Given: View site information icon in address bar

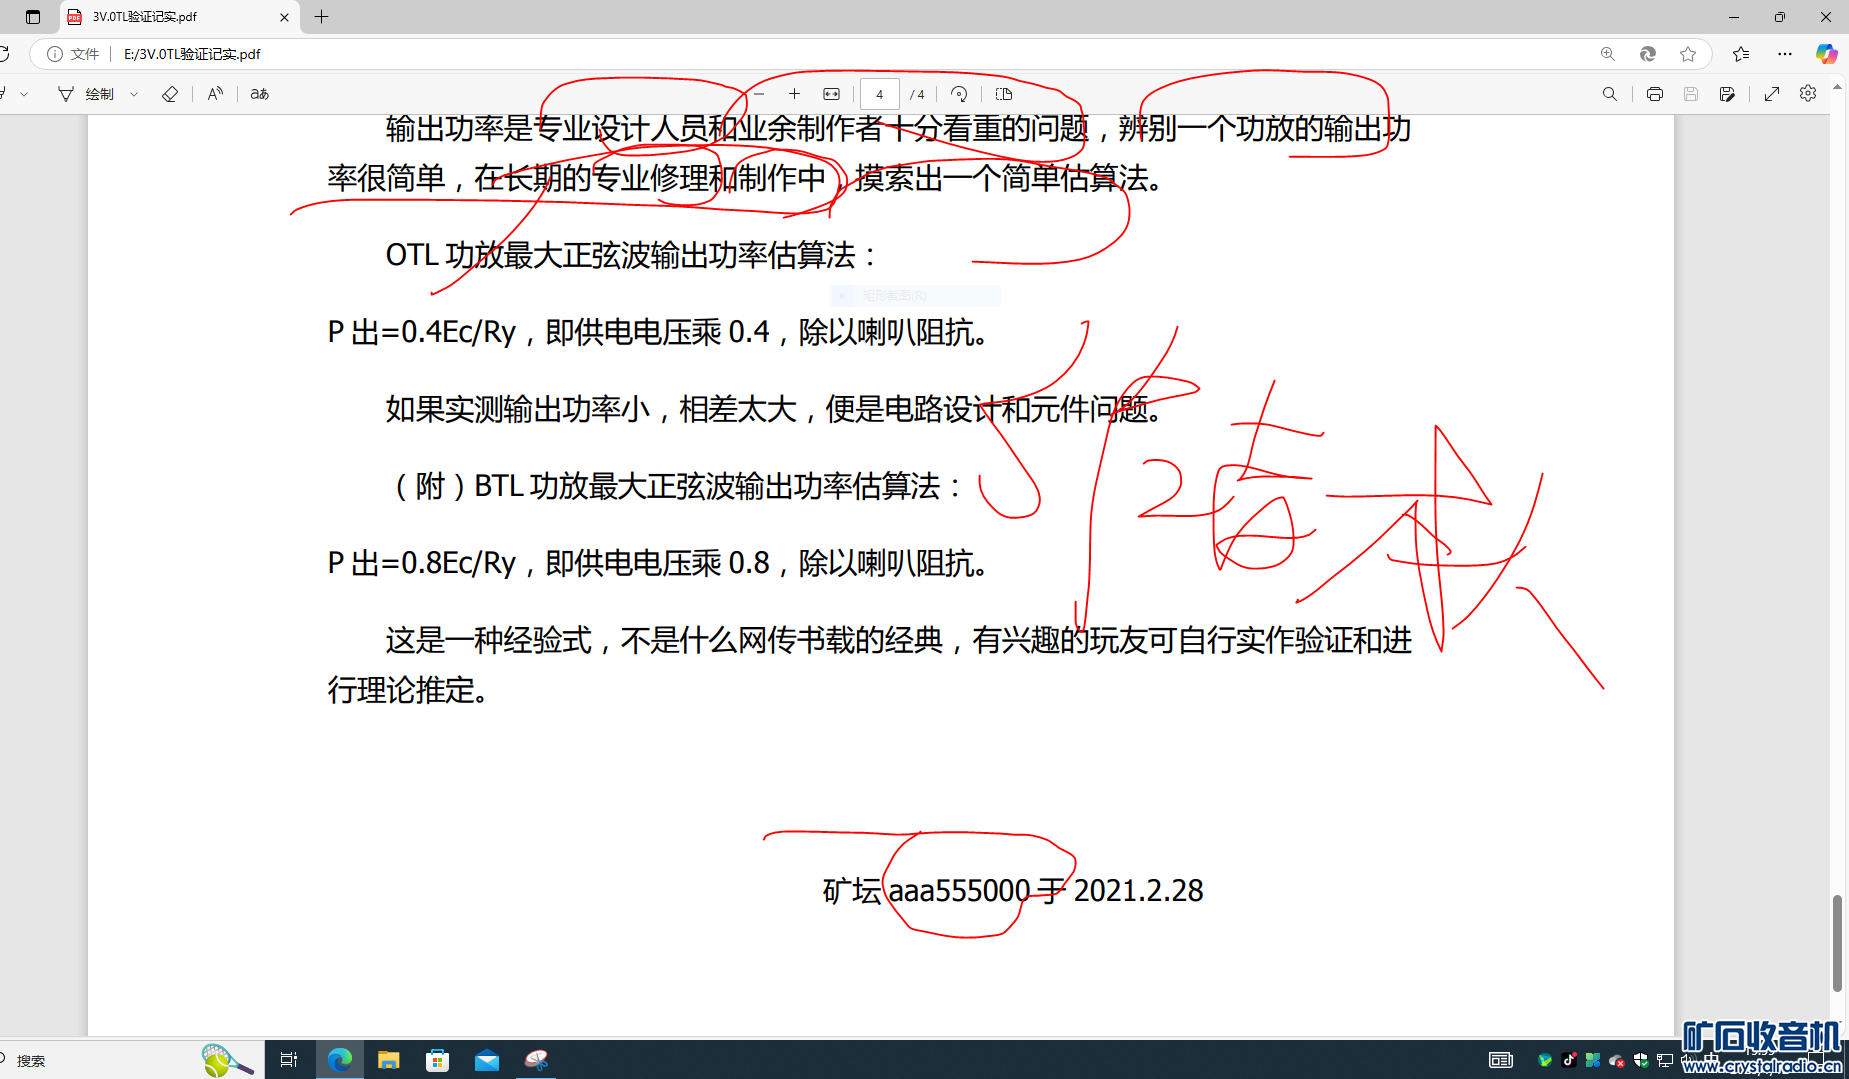Looking at the screenshot, I should click(x=55, y=54).
